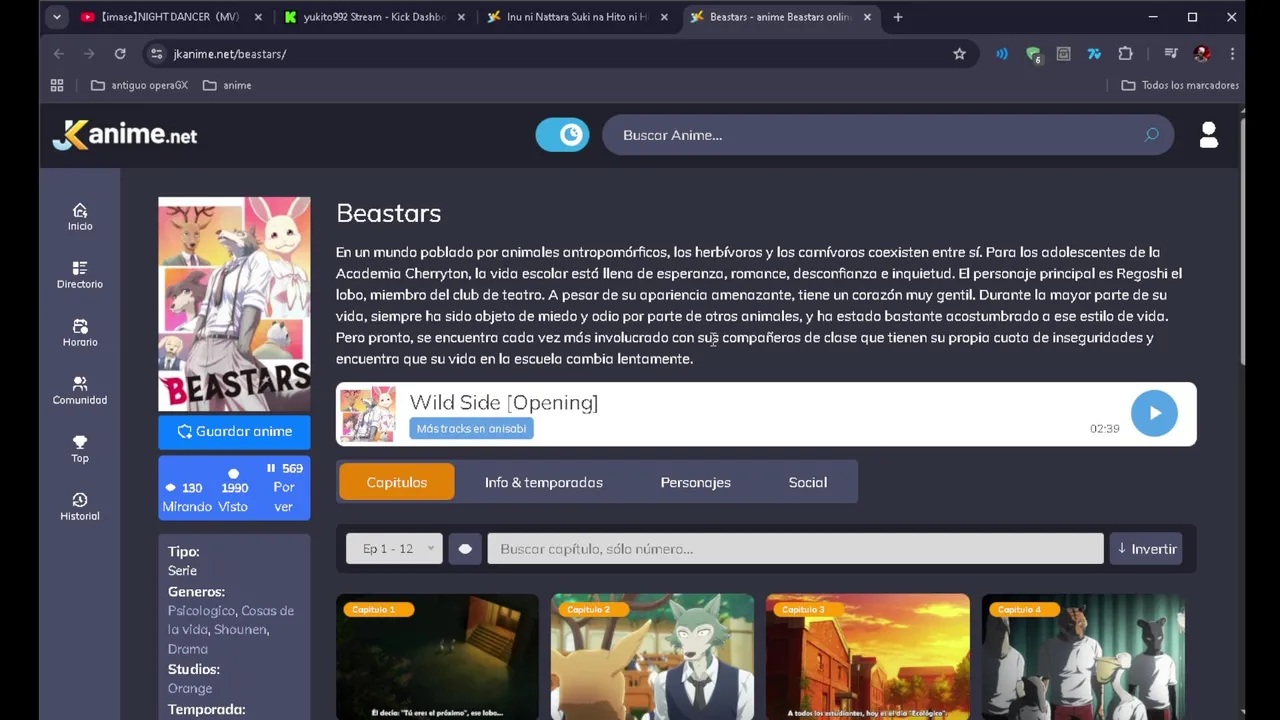Click the green extension with badge 6
Image resolution: width=1280 pixels, height=720 pixels.
pyautogui.click(x=1033, y=54)
